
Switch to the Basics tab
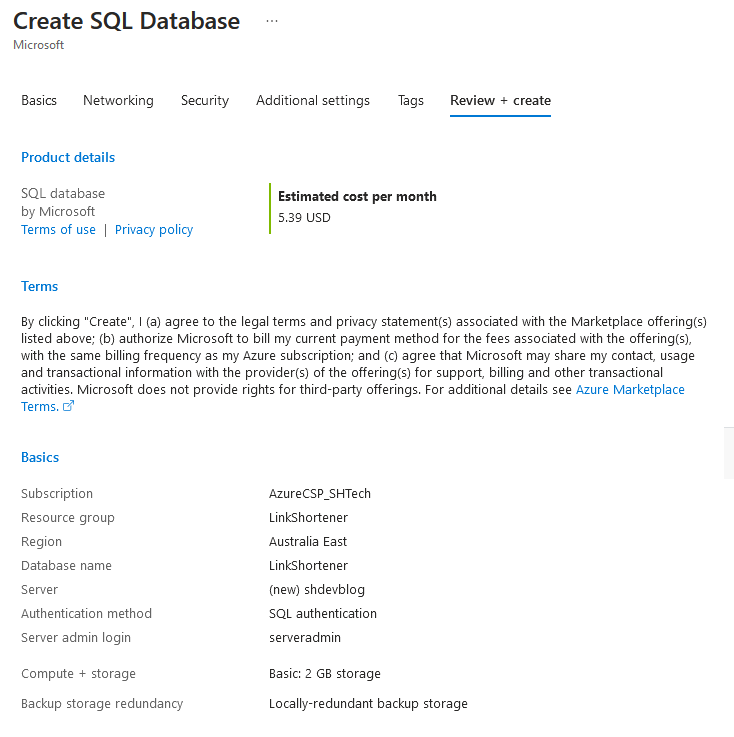pos(39,100)
